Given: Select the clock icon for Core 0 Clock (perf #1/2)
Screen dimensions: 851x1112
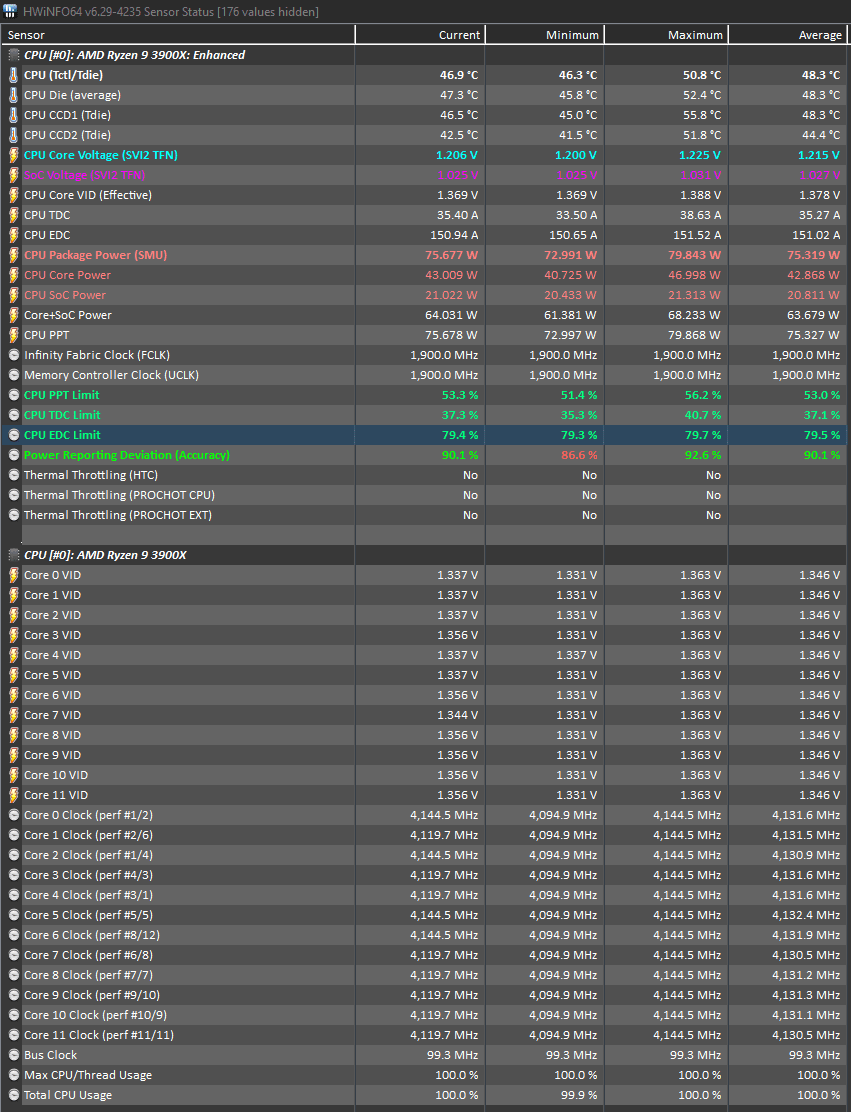Looking at the screenshot, I should (x=13, y=815).
